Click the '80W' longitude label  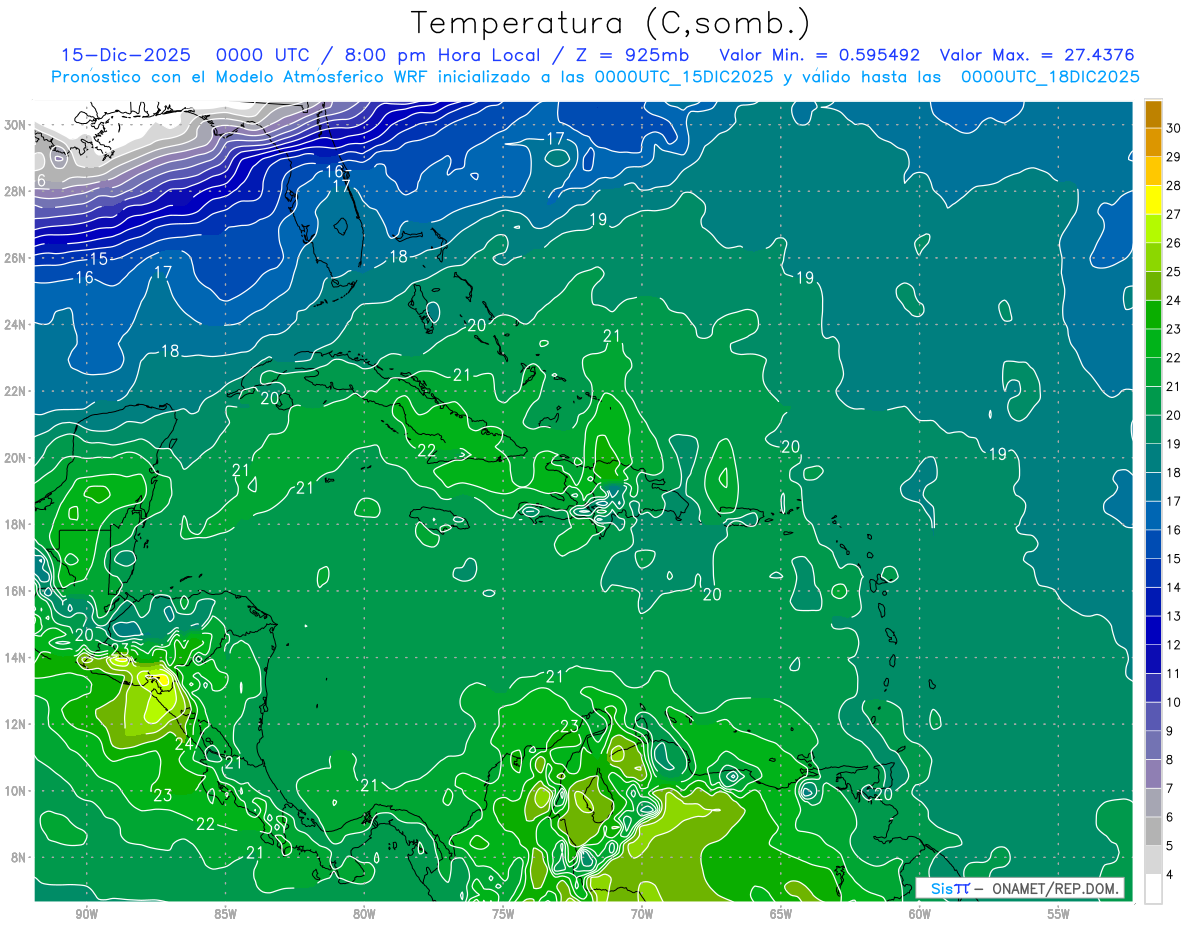coord(364,914)
